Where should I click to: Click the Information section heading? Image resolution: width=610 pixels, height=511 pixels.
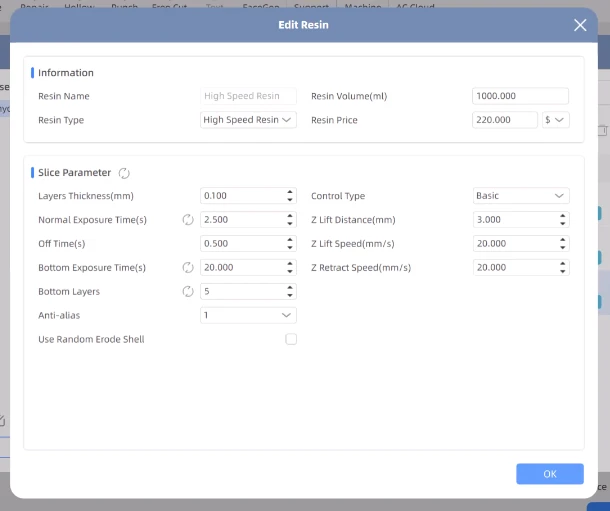[66, 73]
